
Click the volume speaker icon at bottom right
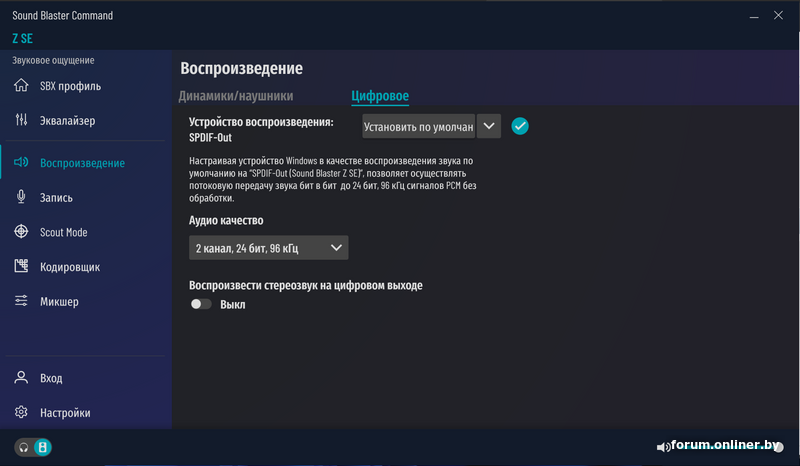(663, 448)
